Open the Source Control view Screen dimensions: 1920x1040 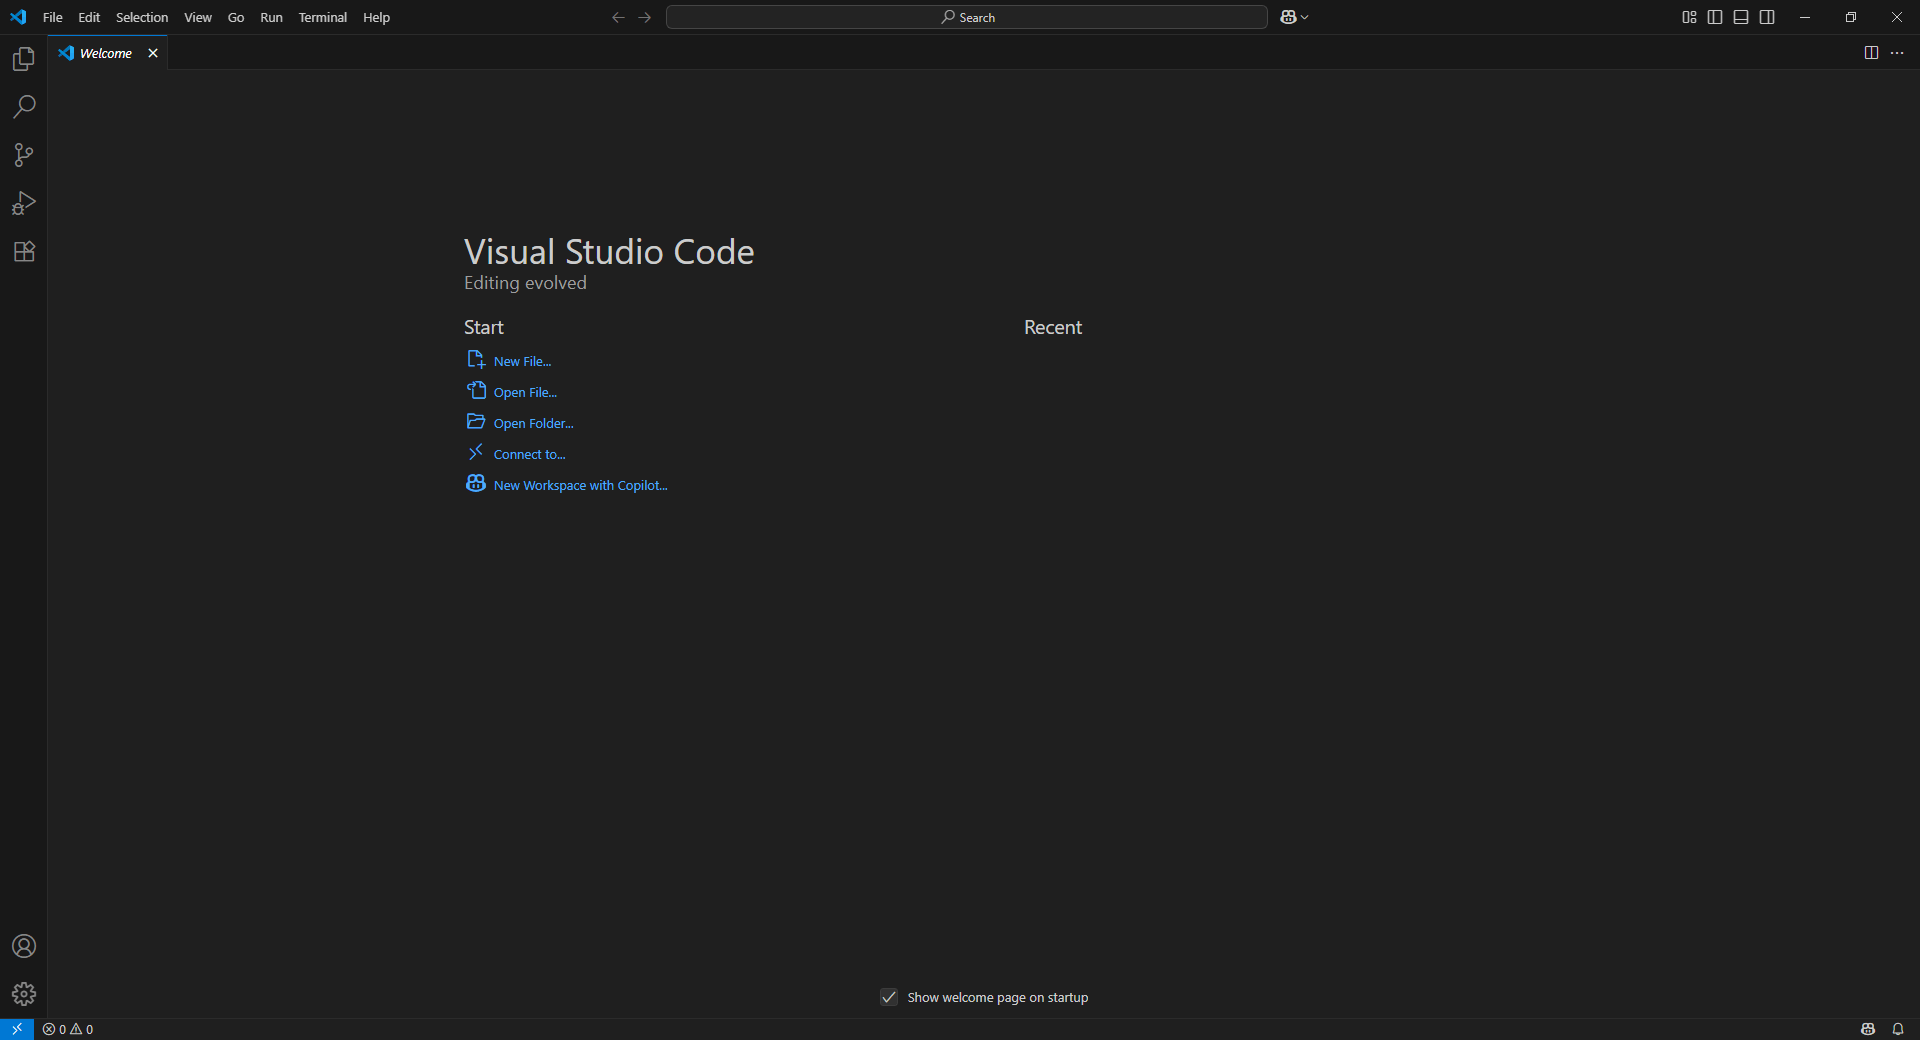[24, 155]
